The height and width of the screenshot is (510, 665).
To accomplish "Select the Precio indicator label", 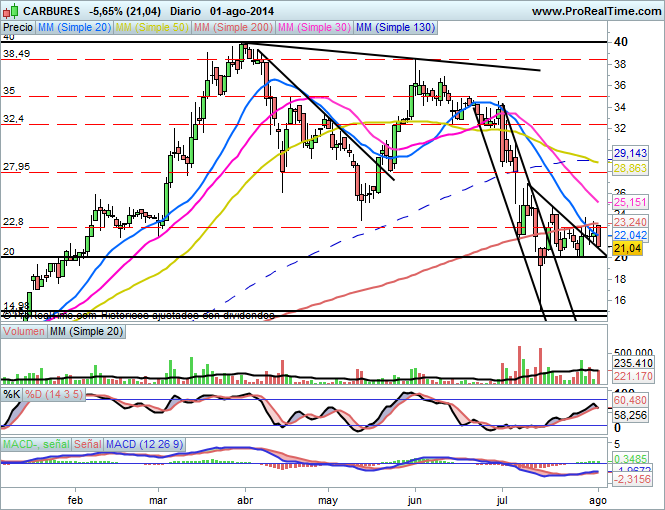I will pyautogui.click(x=17, y=28).
